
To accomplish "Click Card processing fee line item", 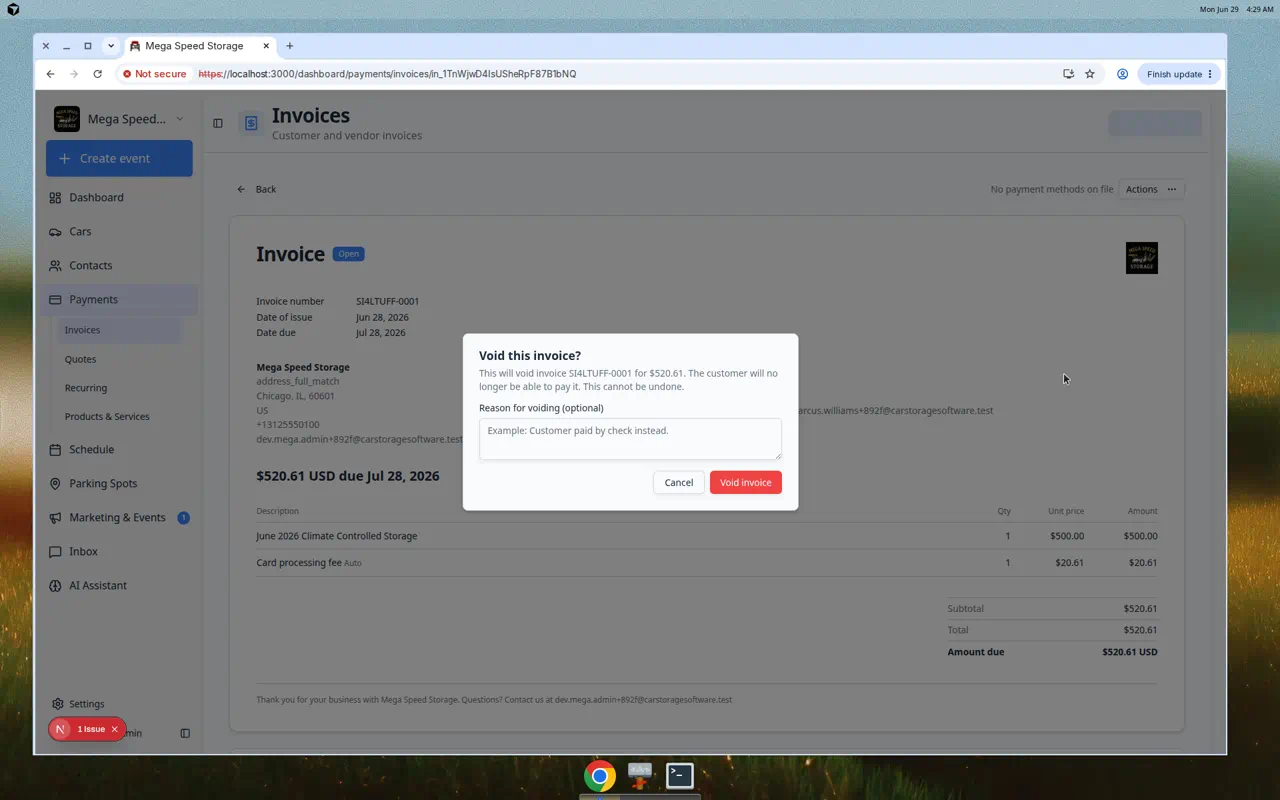I will coord(706,563).
